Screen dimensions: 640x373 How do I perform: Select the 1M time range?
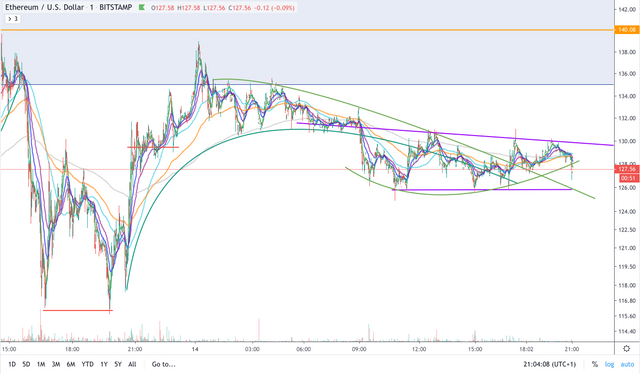[x=41, y=364]
